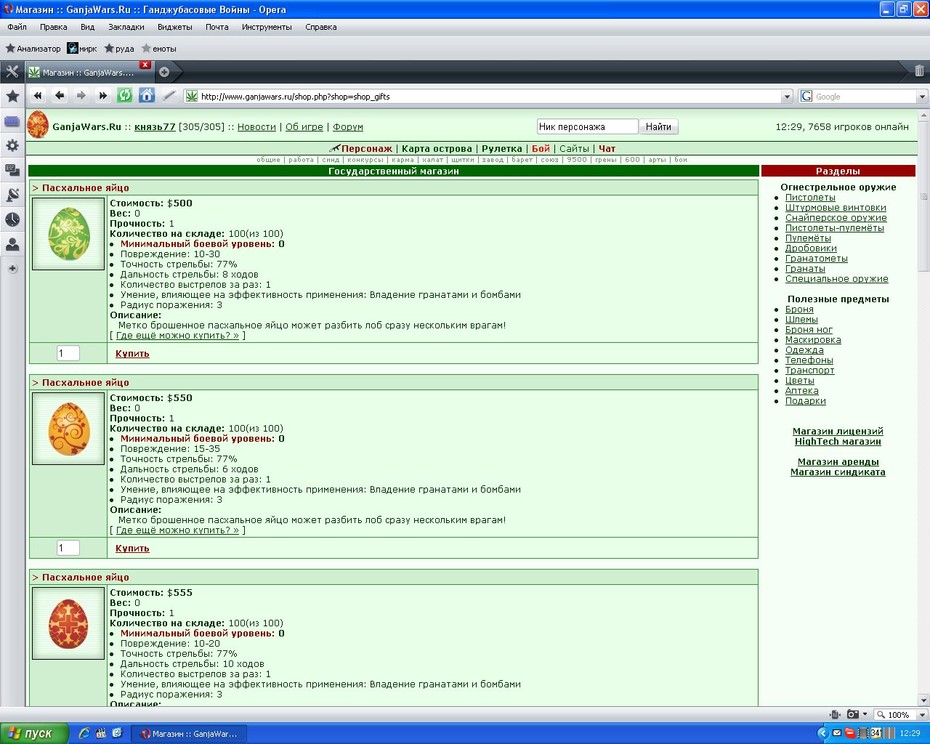
Task: Go to the browser home page icon
Action: (146, 96)
